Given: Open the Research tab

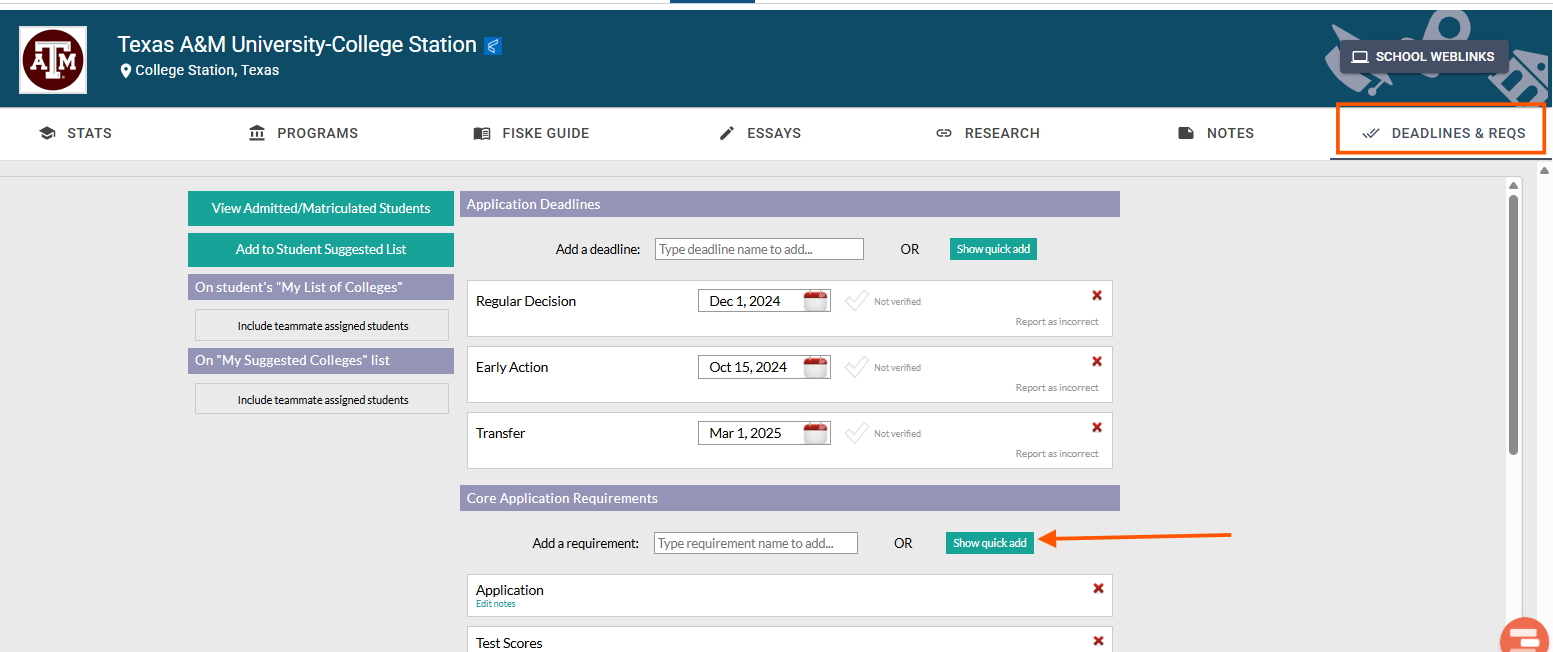Looking at the screenshot, I should 988,133.
